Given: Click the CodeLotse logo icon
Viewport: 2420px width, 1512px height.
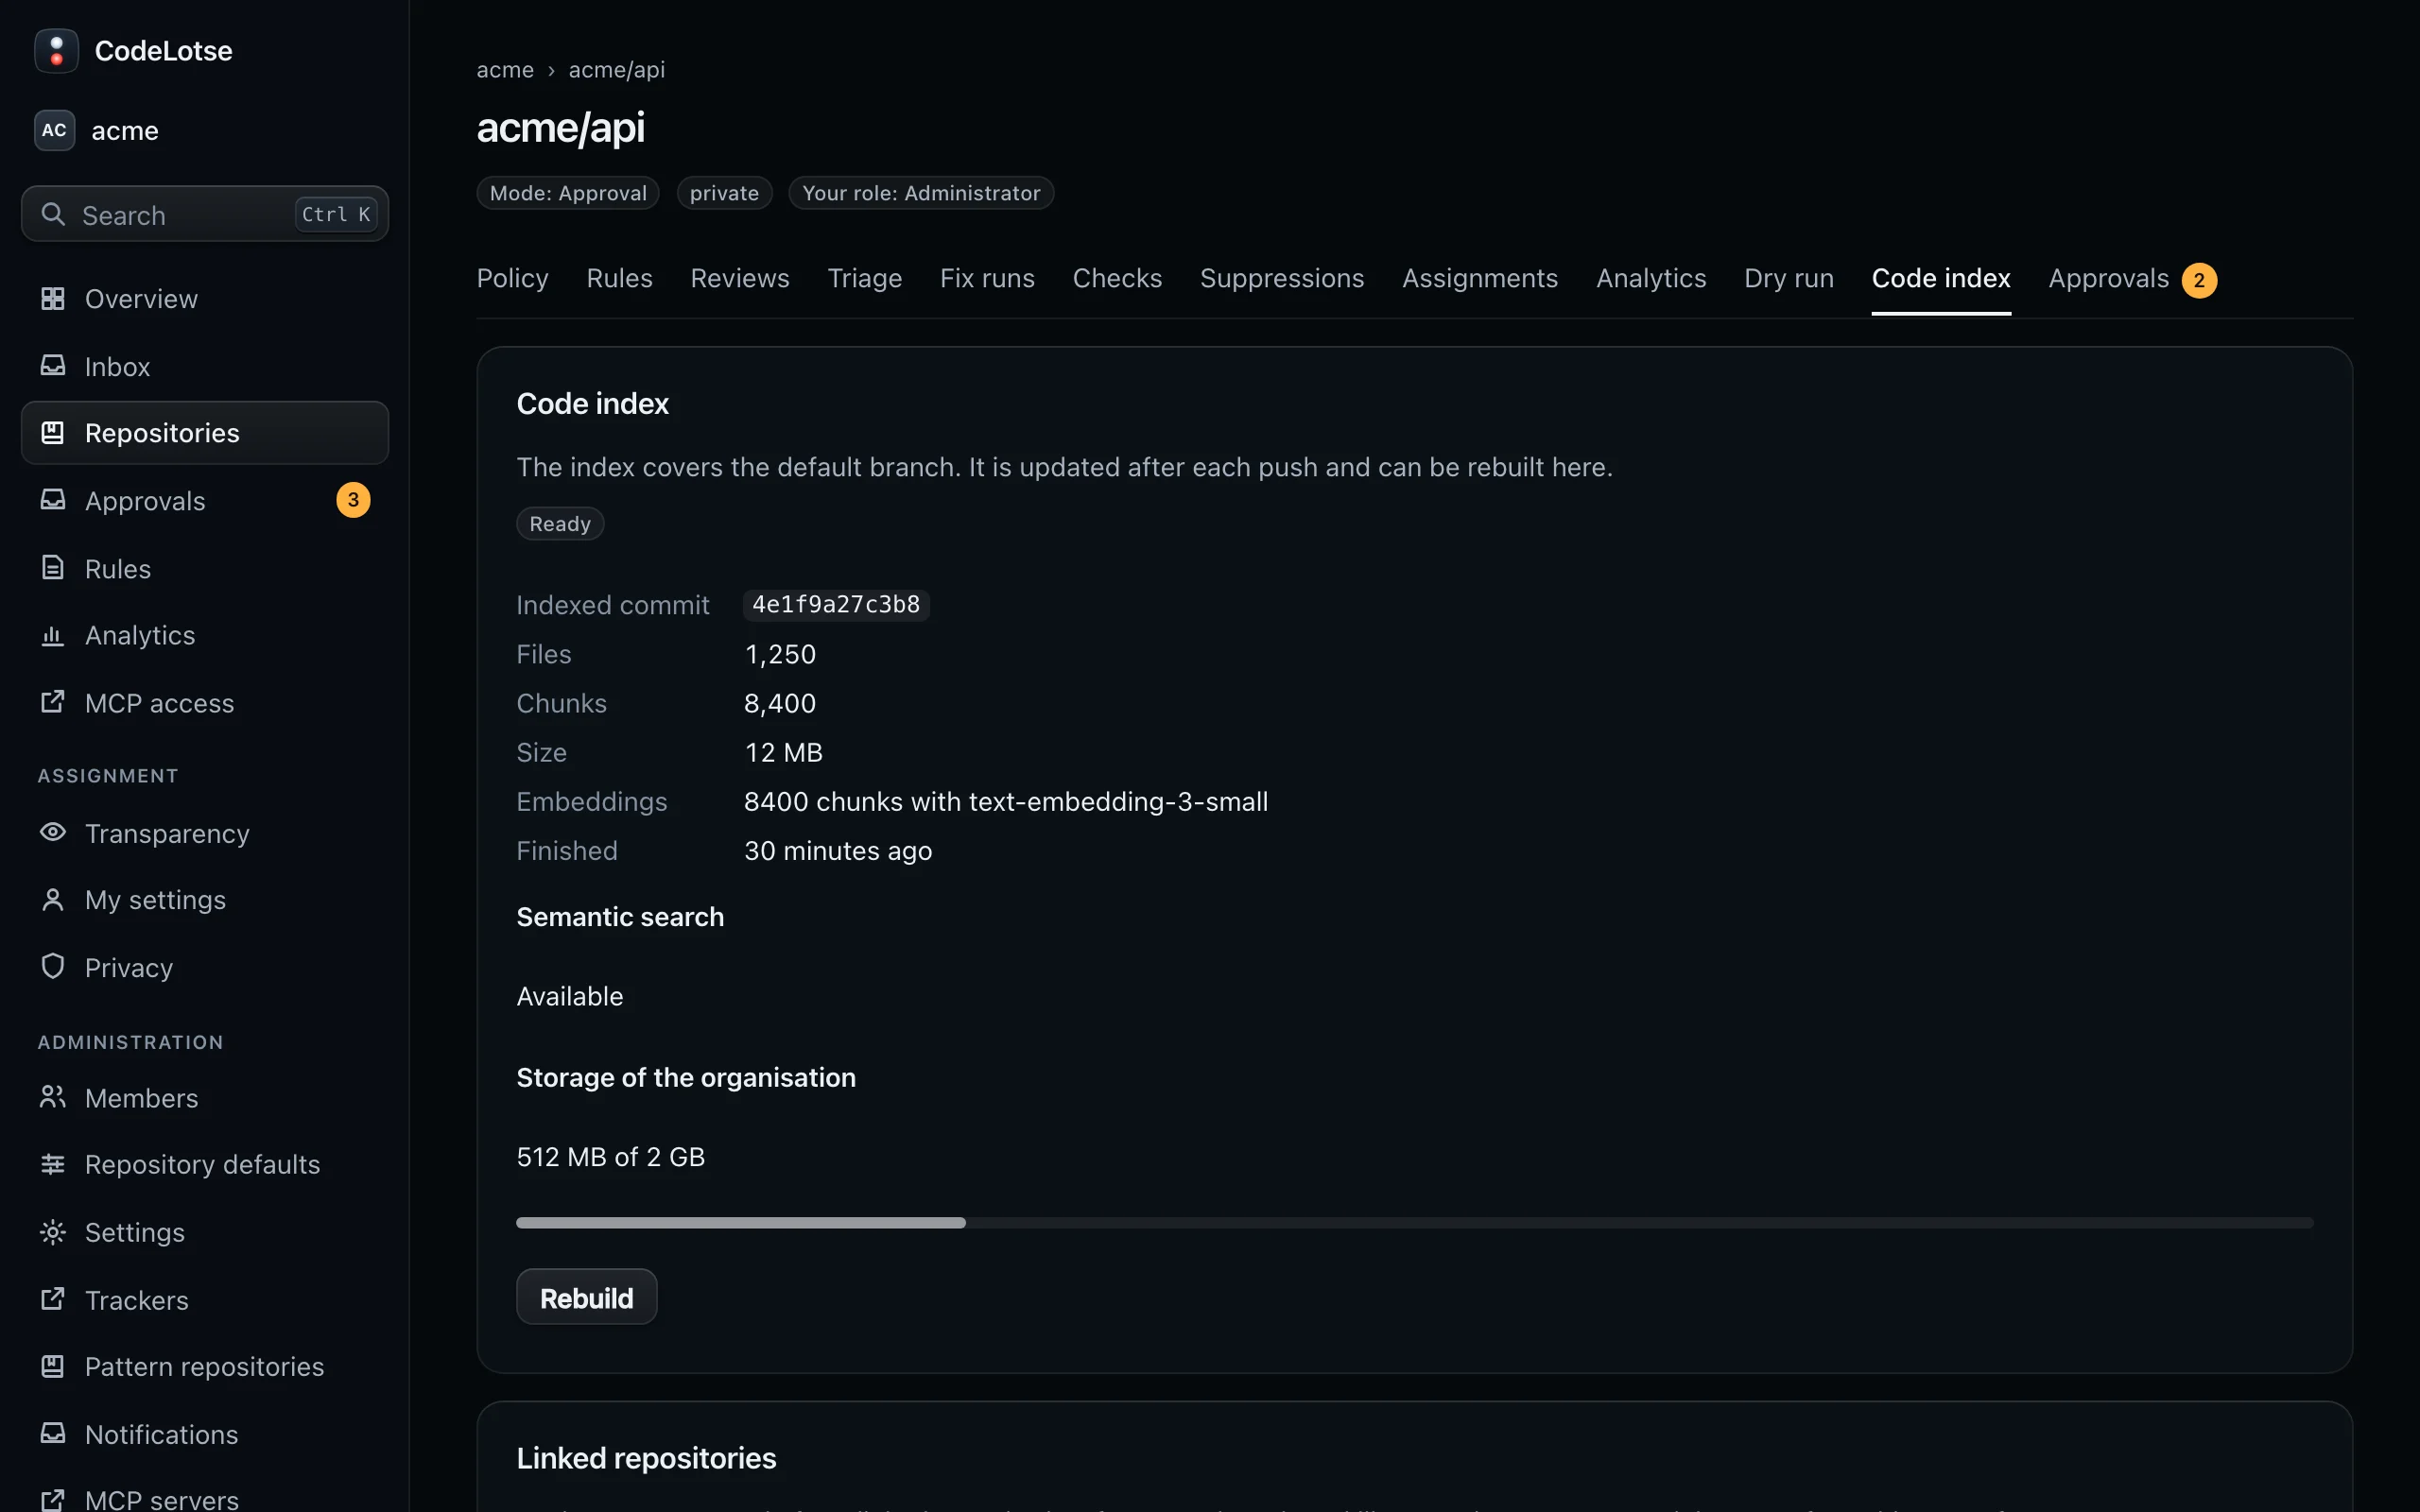Looking at the screenshot, I should [56, 50].
